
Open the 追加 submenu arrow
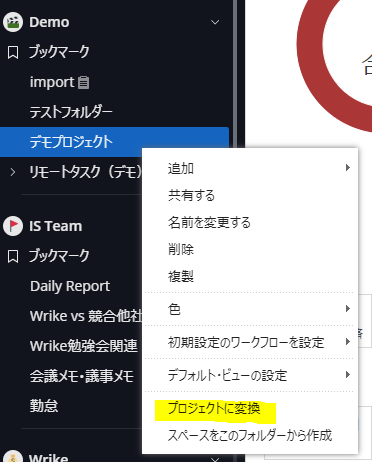[x=348, y=167]
